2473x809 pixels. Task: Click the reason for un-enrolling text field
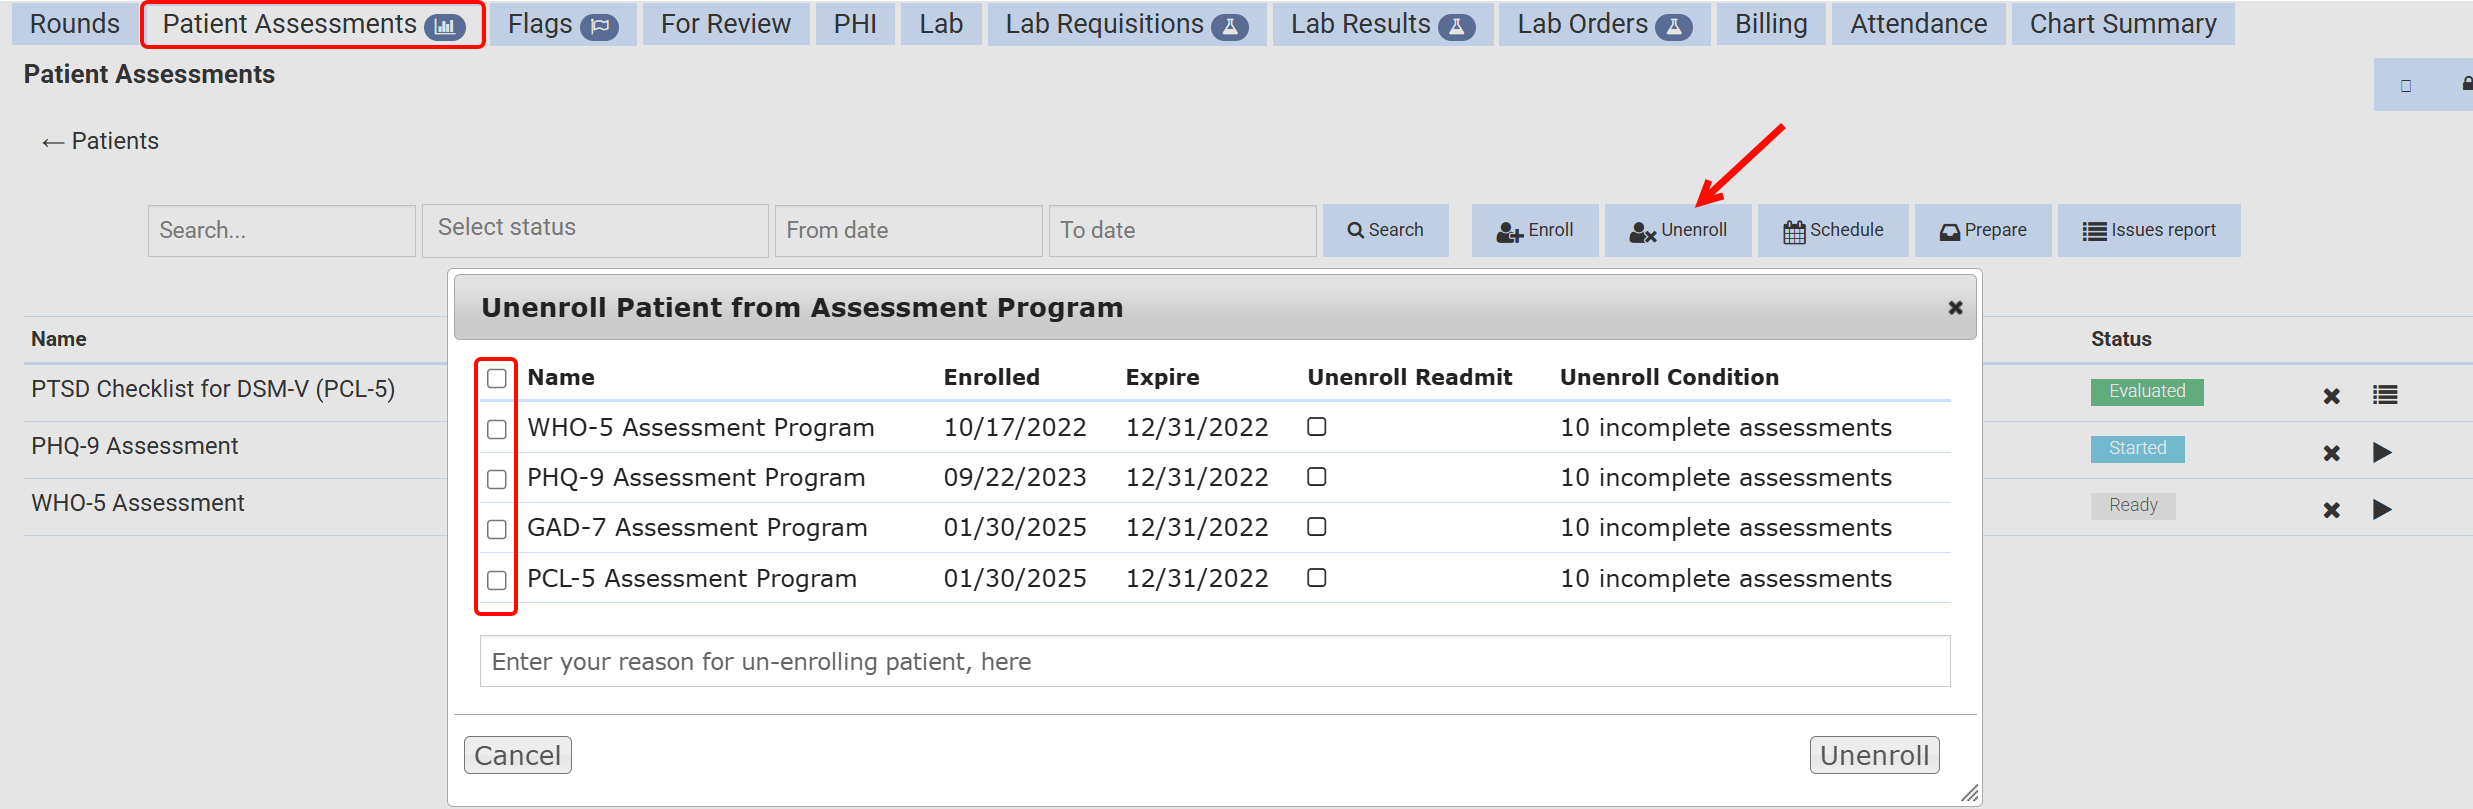point(1214,662)
